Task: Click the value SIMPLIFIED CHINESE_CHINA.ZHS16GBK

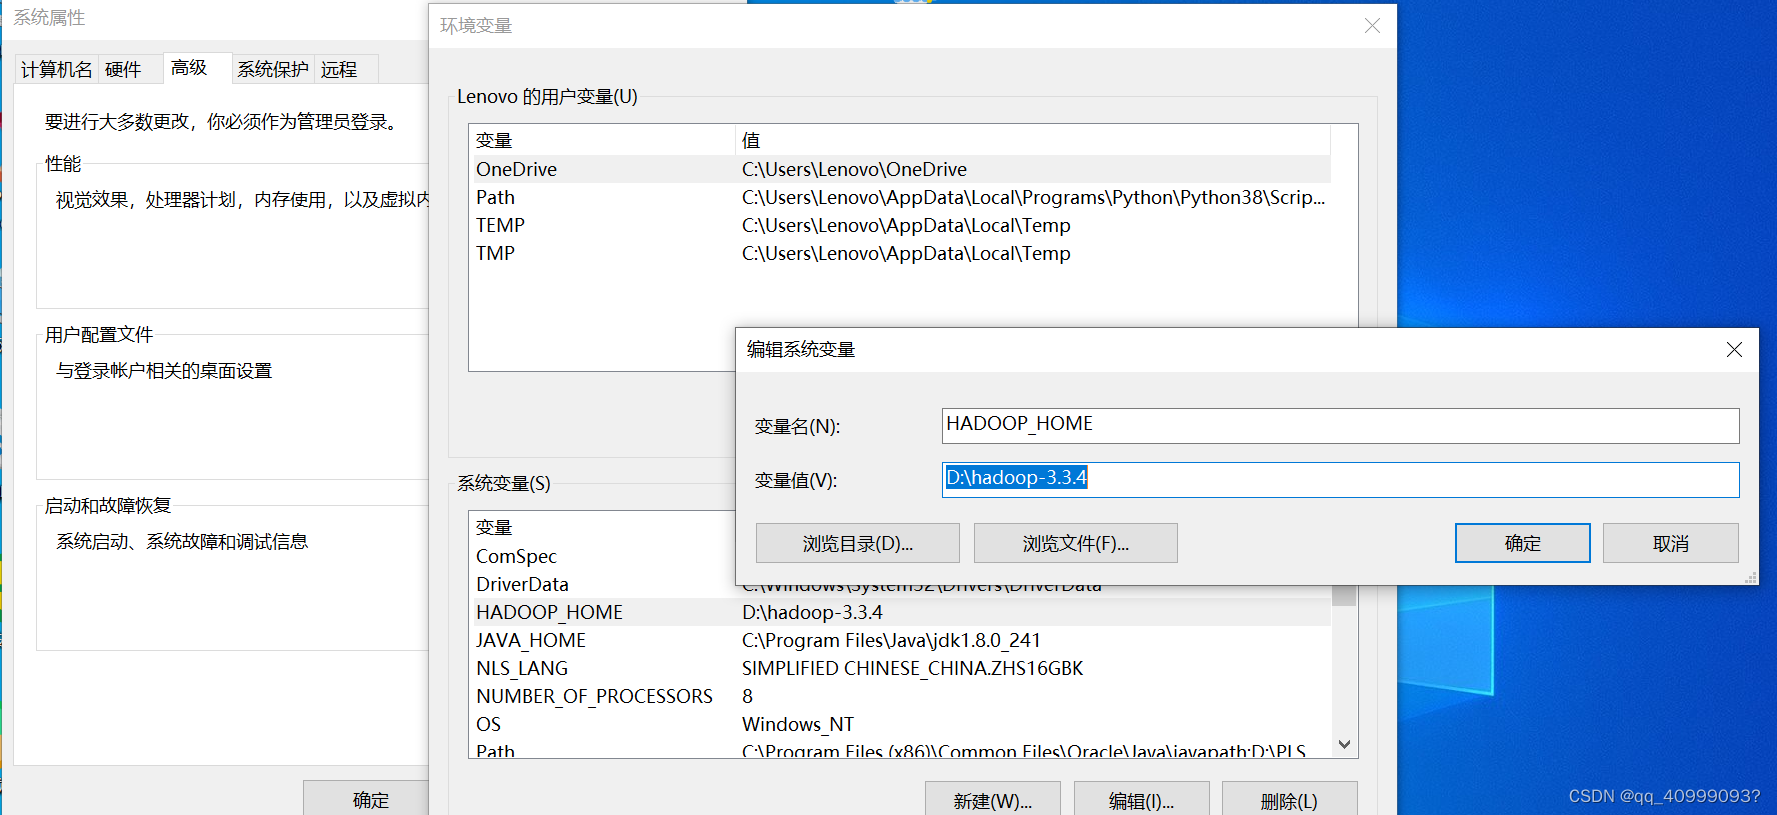Action: coord(912,668)
